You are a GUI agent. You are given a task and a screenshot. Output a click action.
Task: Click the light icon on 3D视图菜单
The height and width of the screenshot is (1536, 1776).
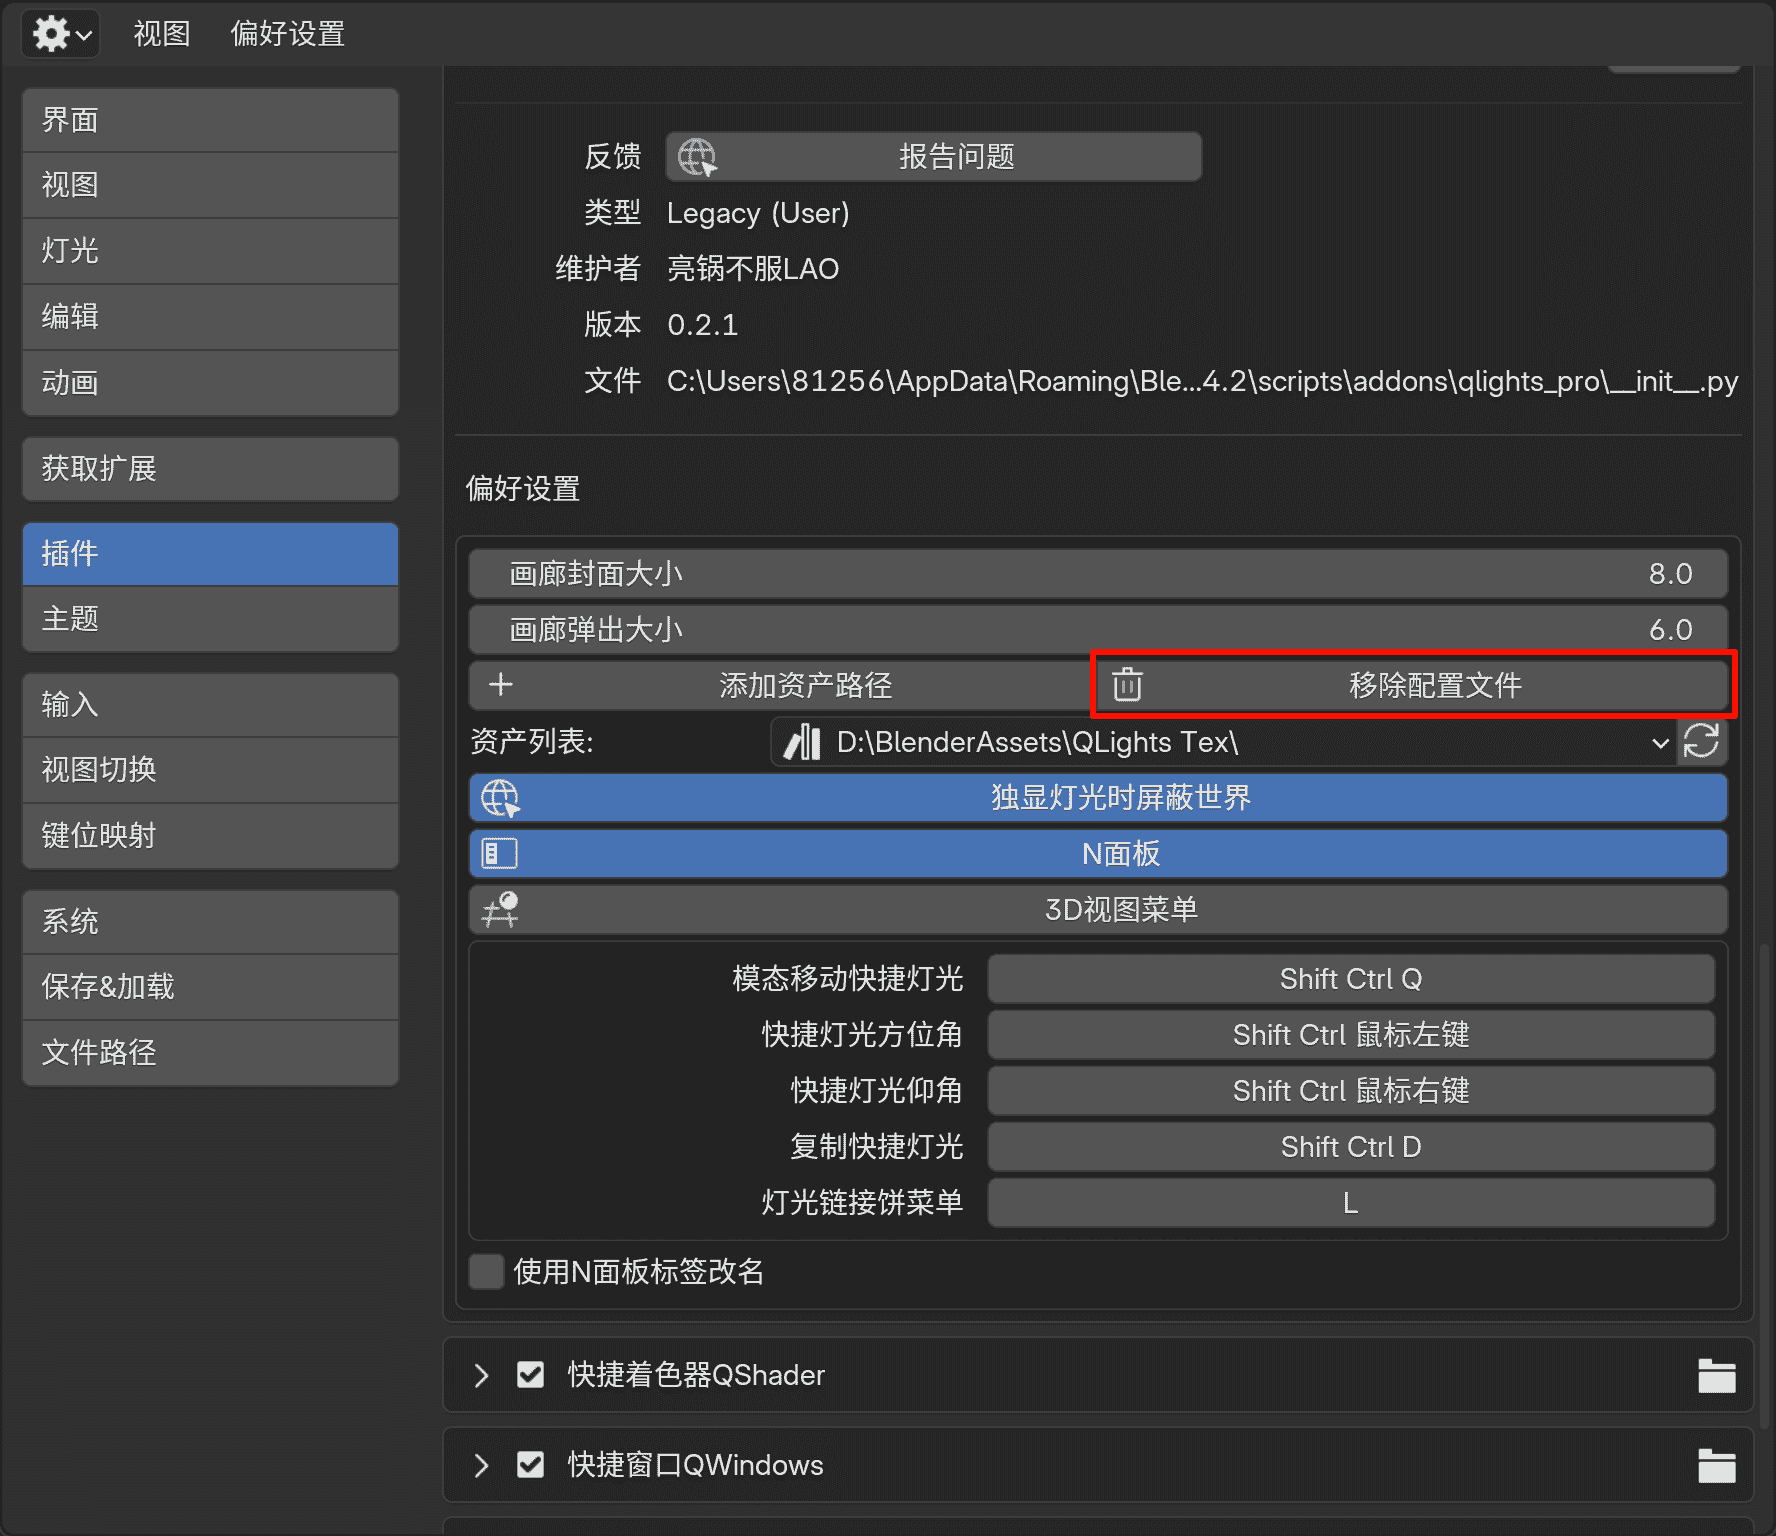500,910
